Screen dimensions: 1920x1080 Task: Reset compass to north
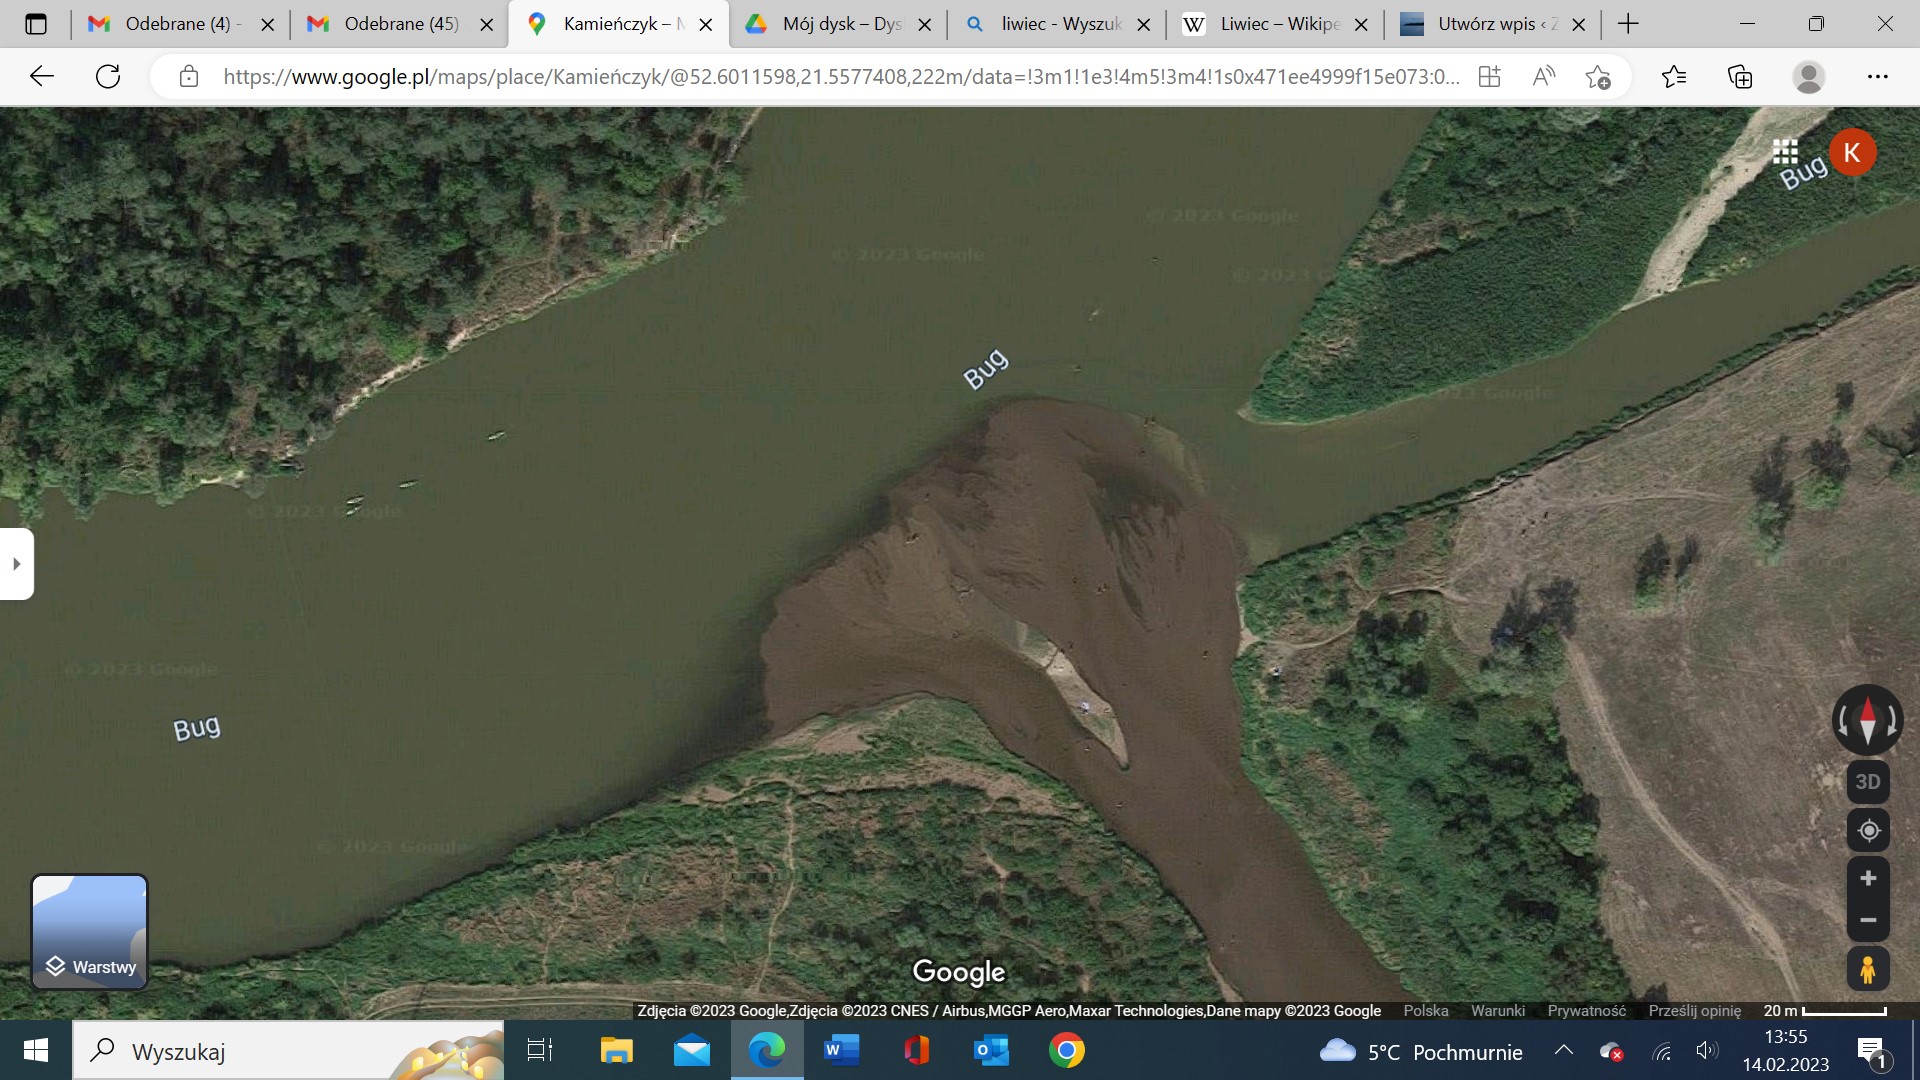click(1867, 719)
